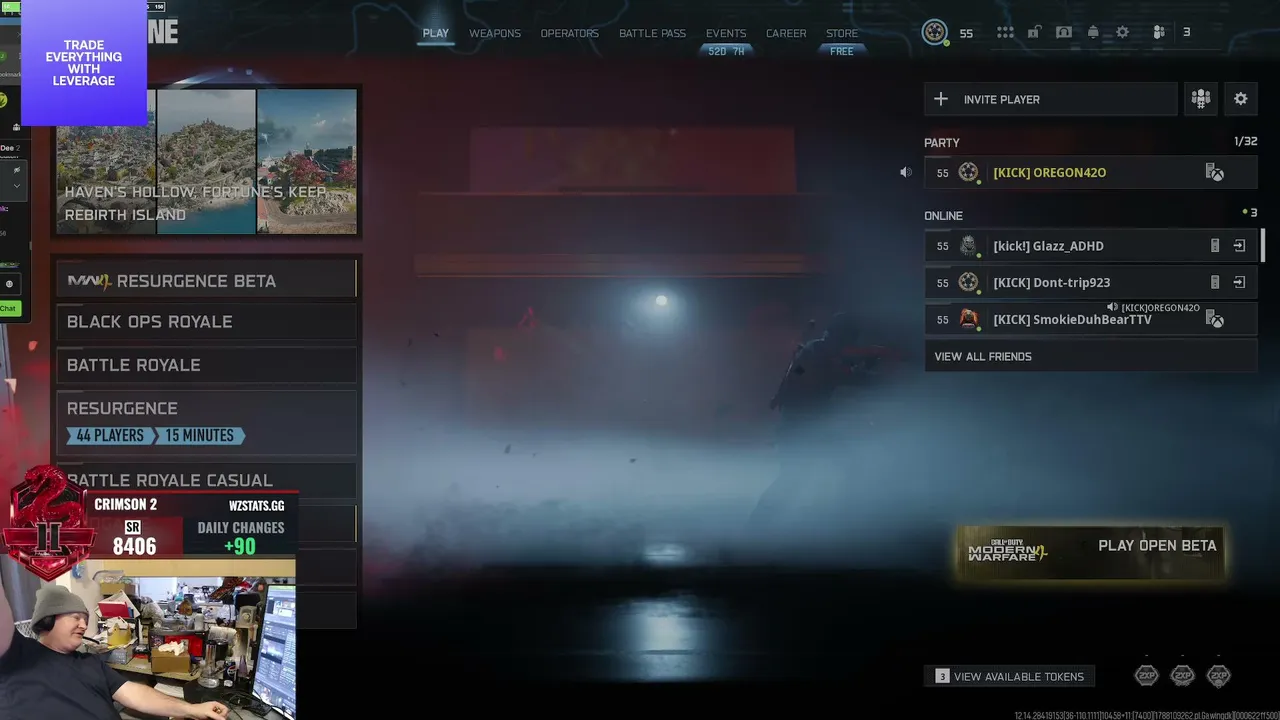The image size is (1280, 720).
Task: Click the friends count number 3 in top bar
Action: click(x=1187, y=32)
